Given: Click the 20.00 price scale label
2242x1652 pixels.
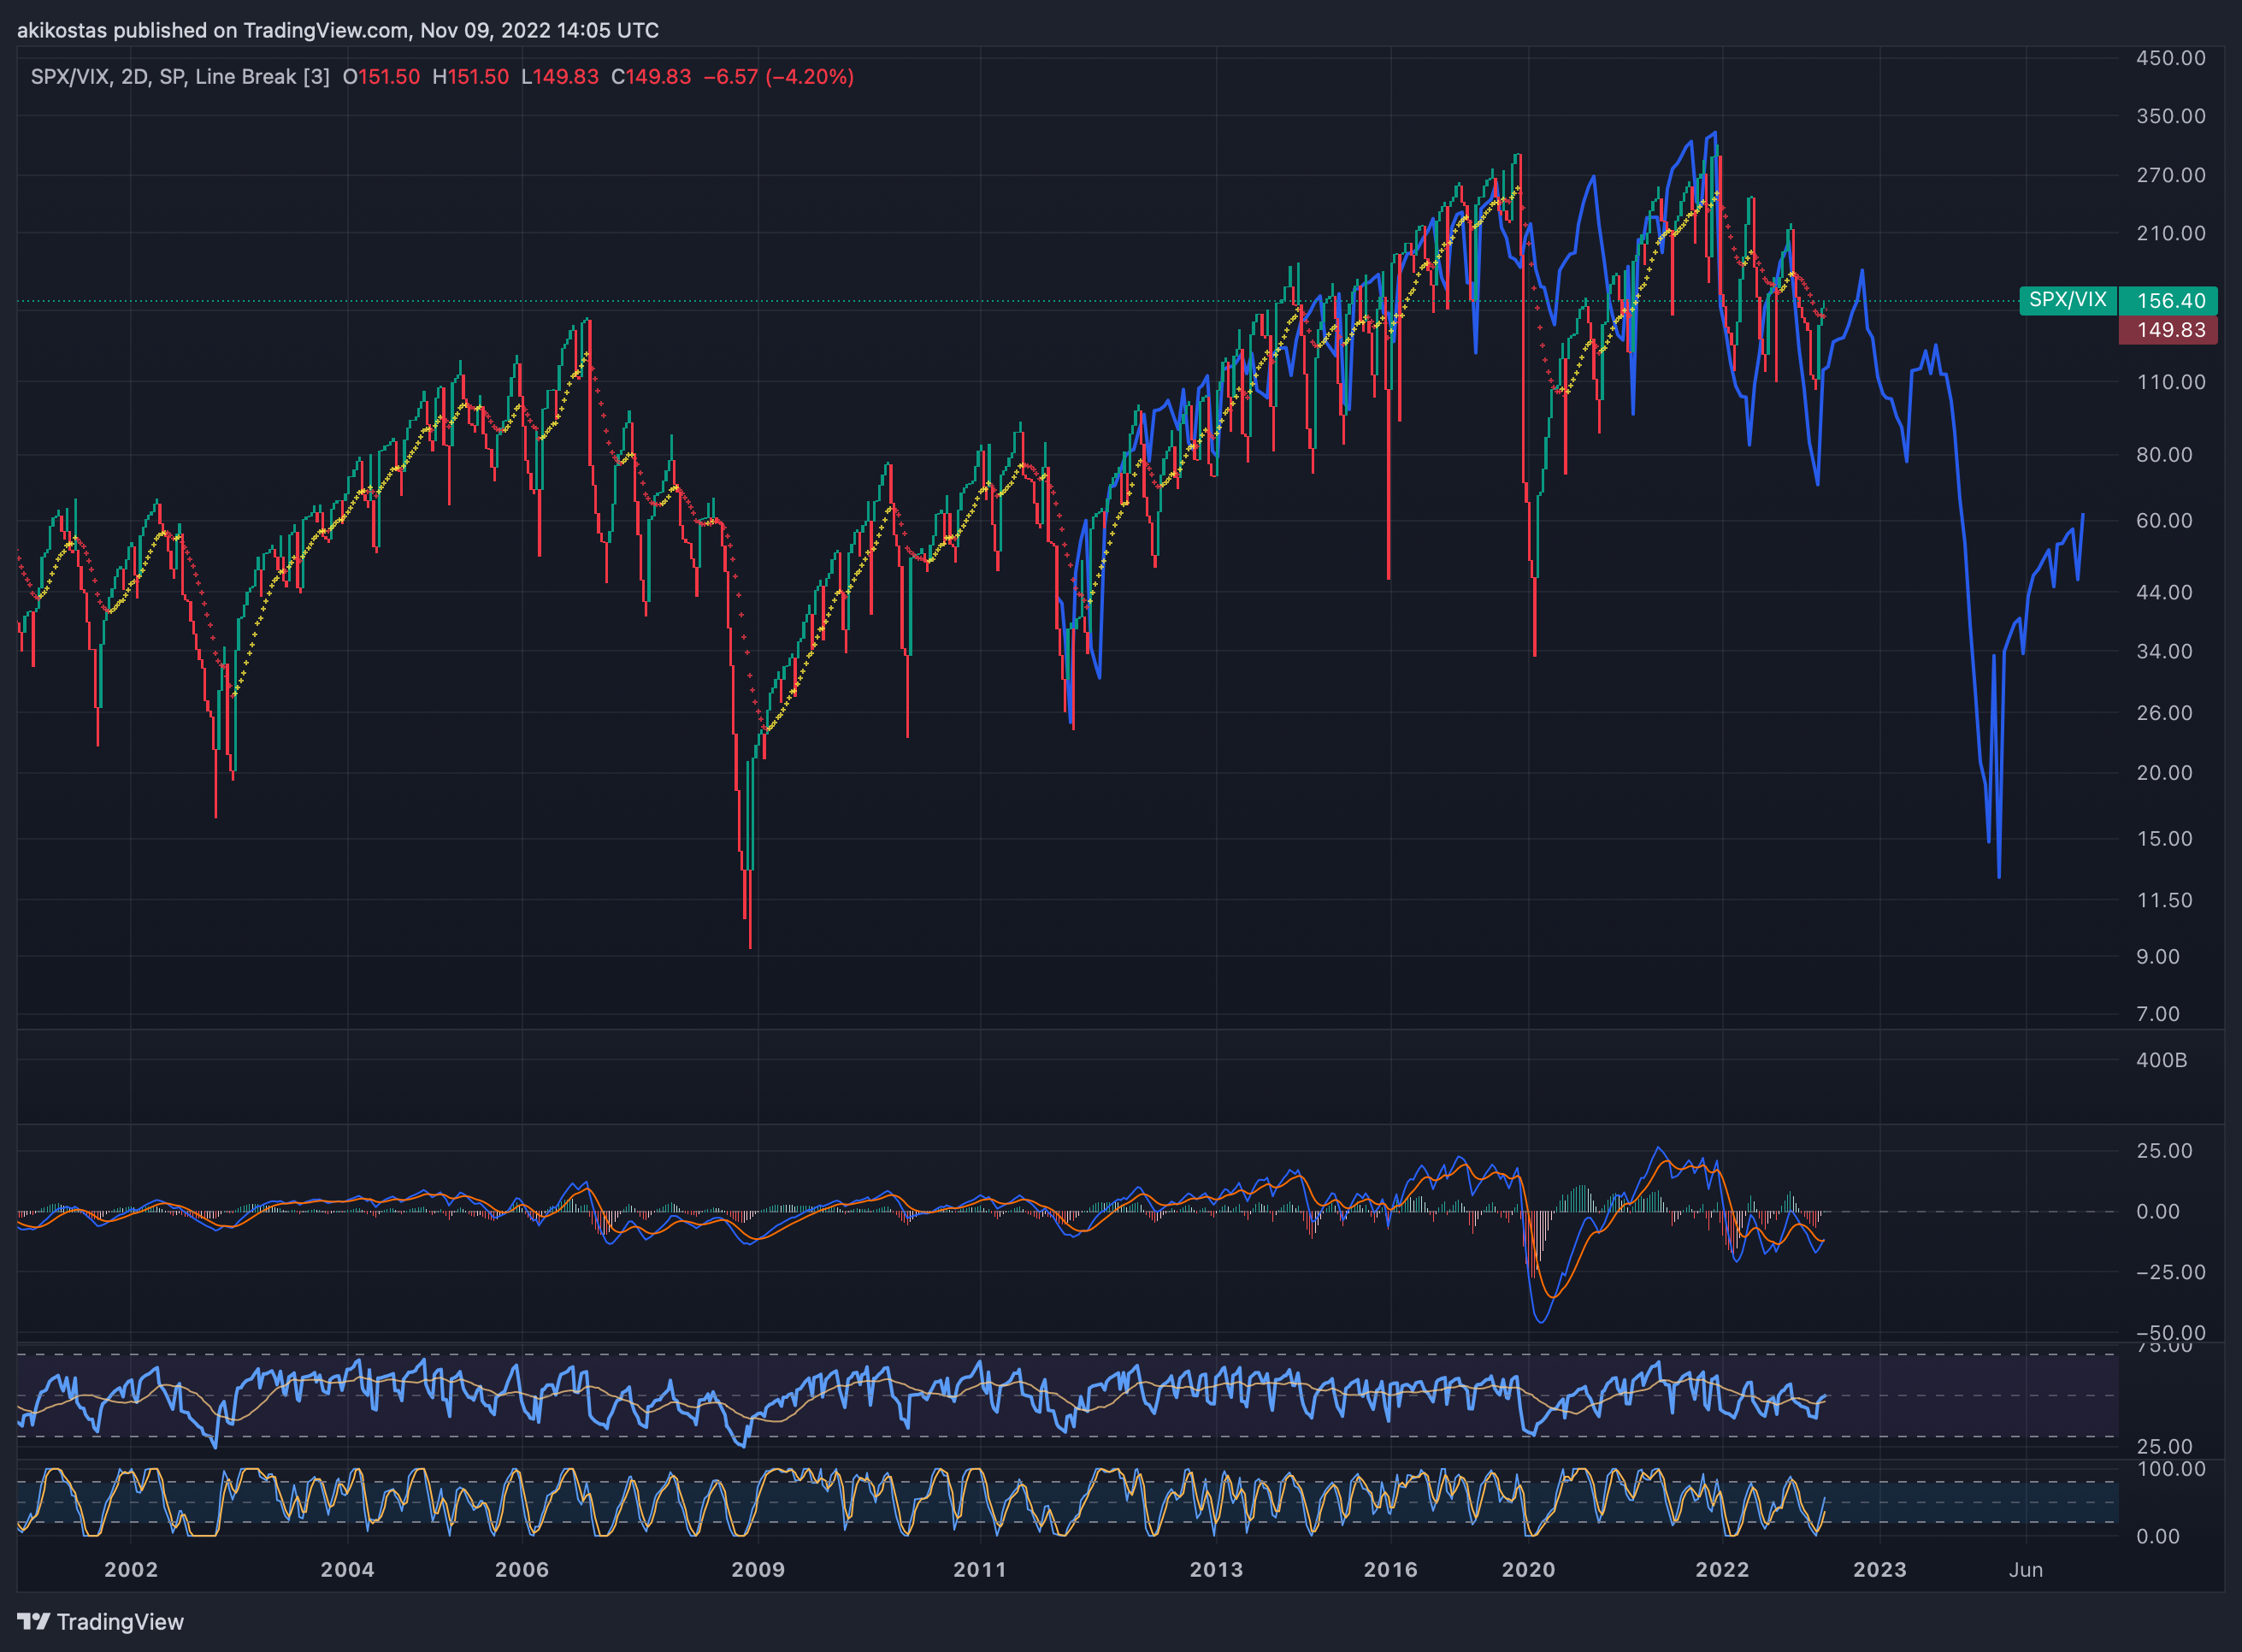Looking at the screenshot, I should pyautogui.click(x=2164, y=773).
